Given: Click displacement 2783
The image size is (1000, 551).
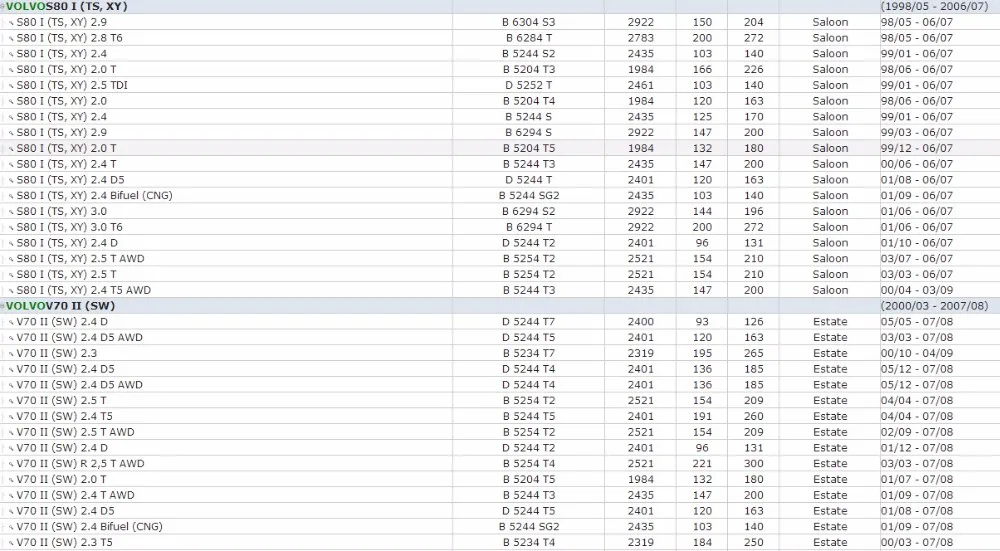Looking at the screenshot, I should (640, 38).
